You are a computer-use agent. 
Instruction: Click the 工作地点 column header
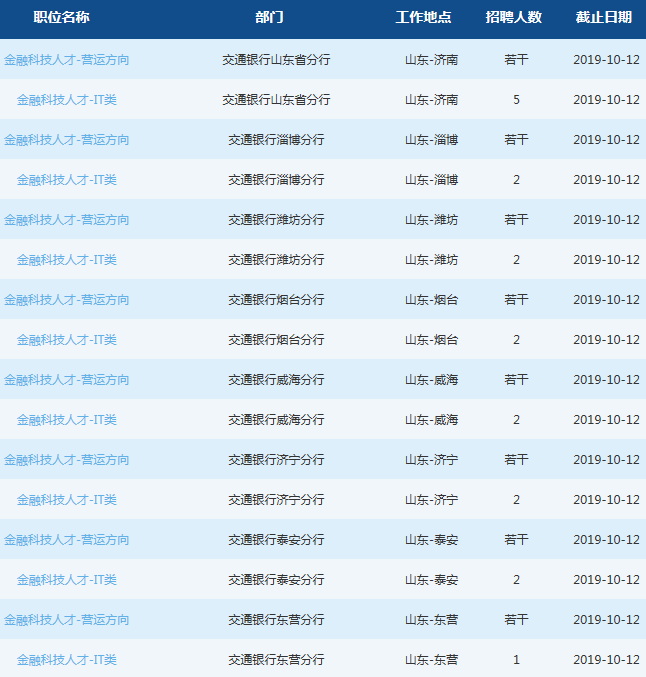click(x=423, y=18)
